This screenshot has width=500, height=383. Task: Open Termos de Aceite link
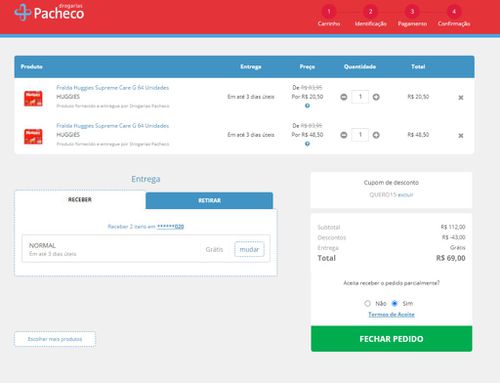(391, 314)
